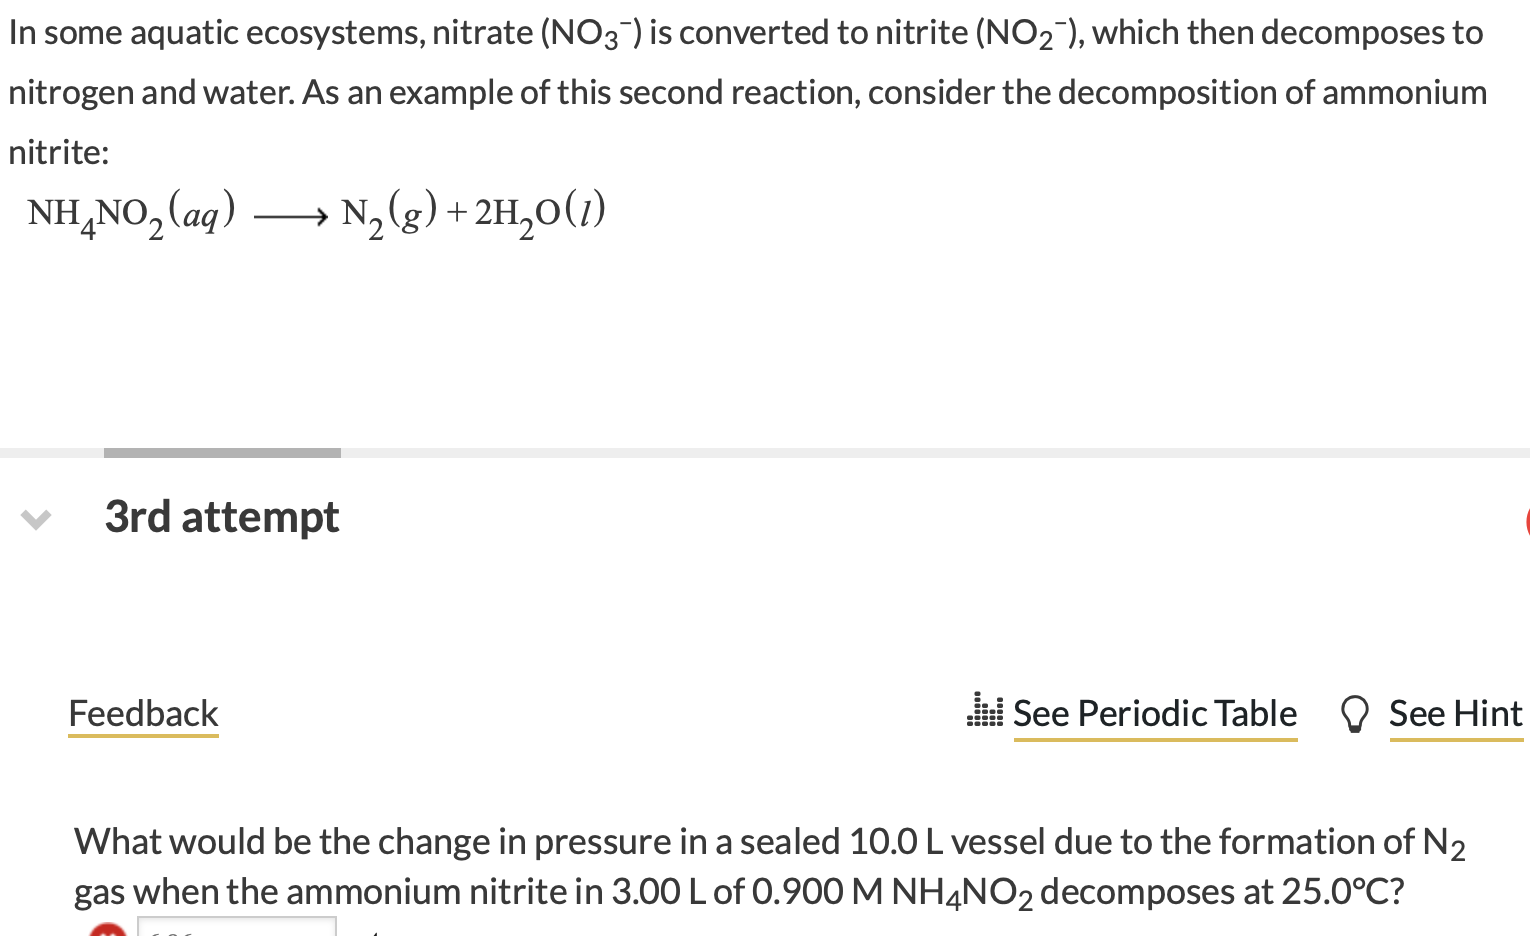Click the progress bar segment at the top
The image size is (1530, 936).
222,452
